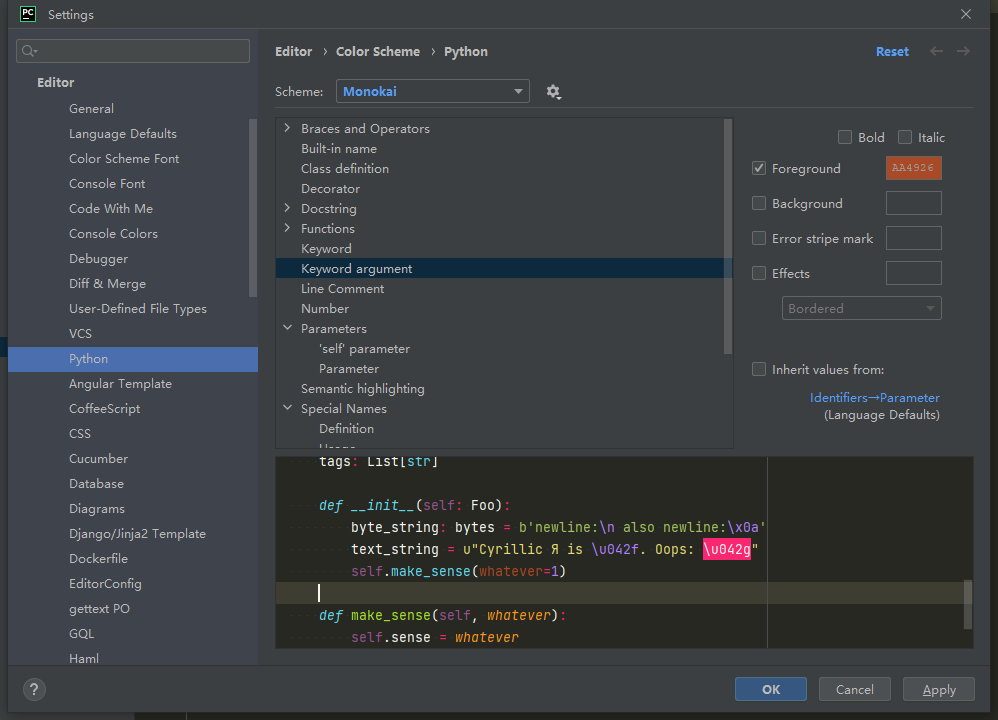Expand the Functions node

pyautogui.click(x=288, y=228)
